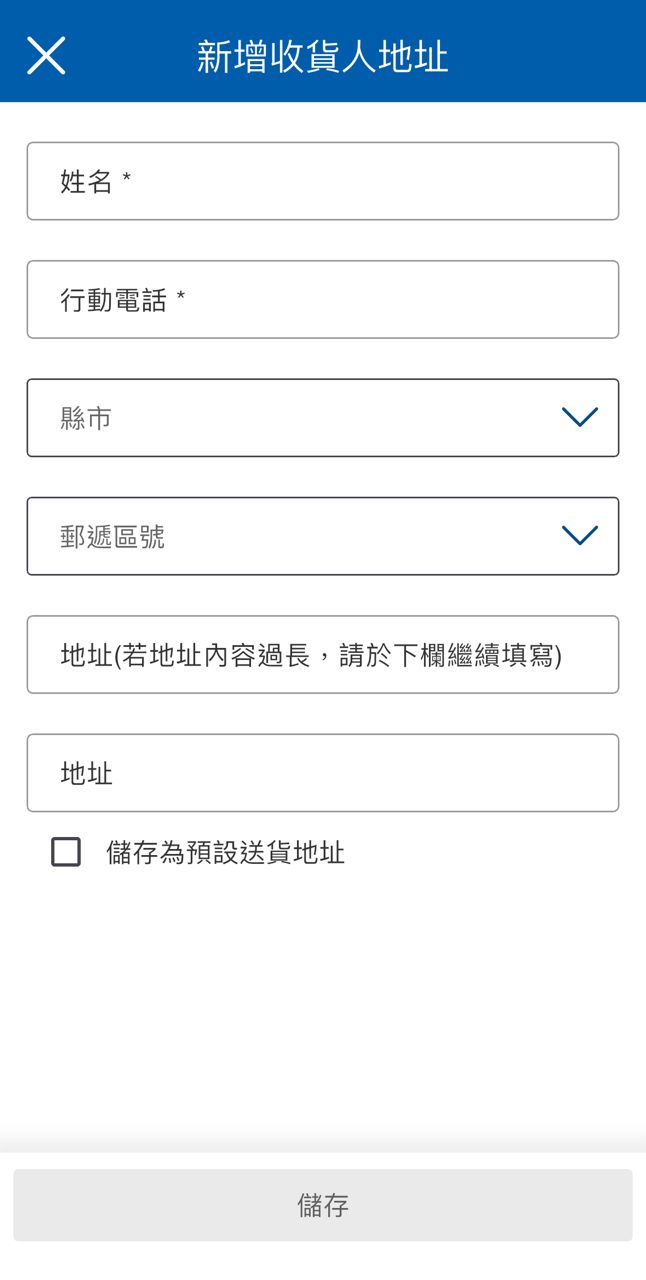Click the 新增收貨人地址 header title
Image resolution: width=646 pixels, height=1280 pixels.
[322, 56]
